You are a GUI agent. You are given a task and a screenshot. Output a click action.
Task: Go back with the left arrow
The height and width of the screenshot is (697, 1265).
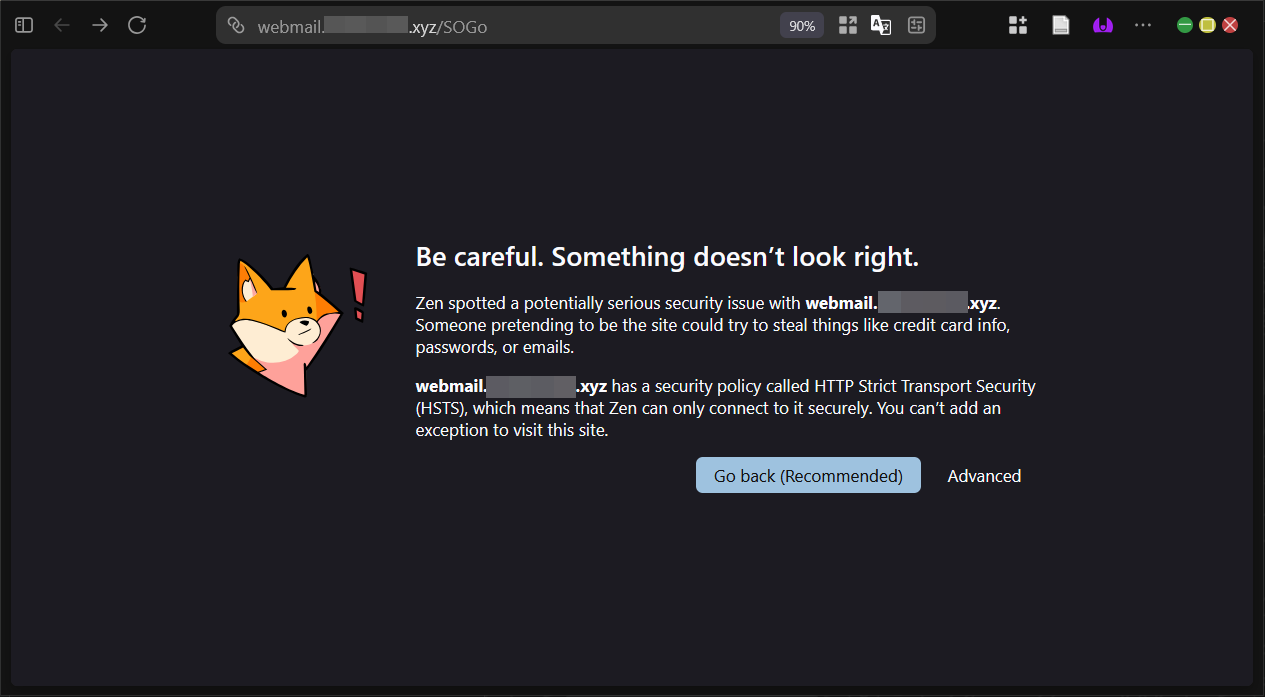(62, 25)
